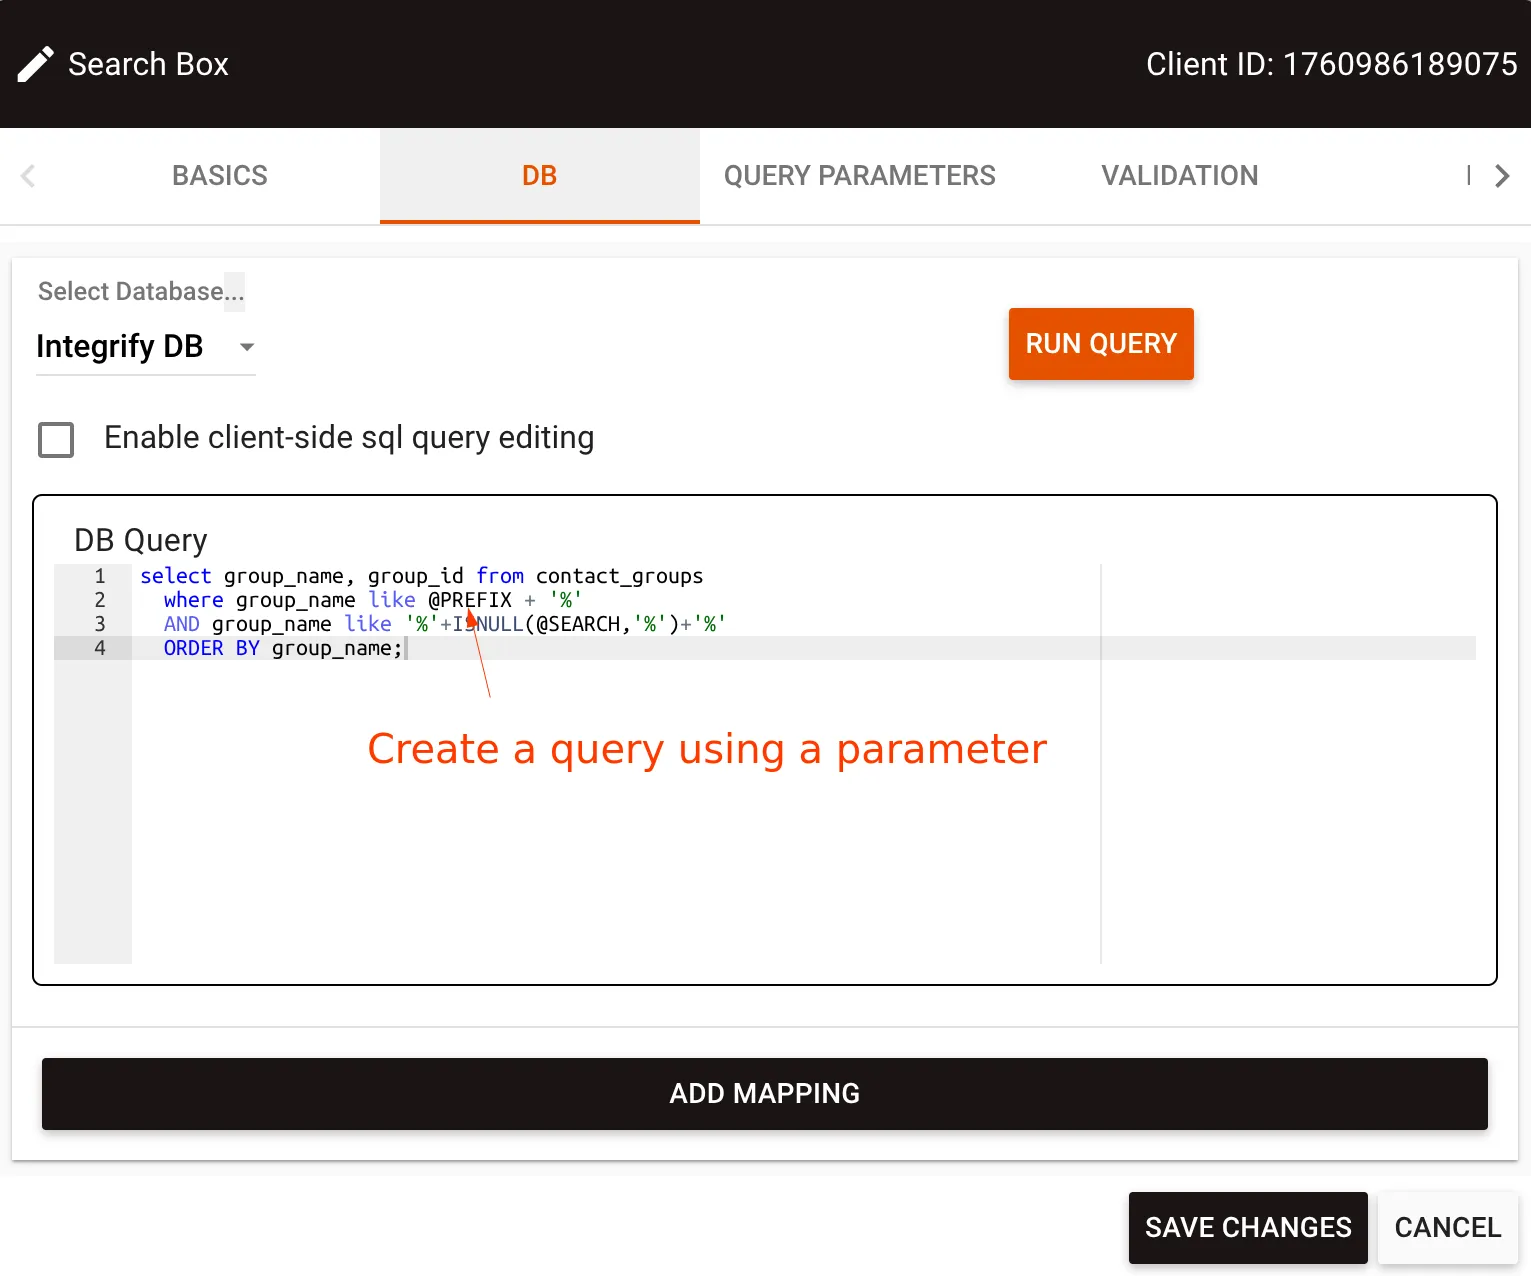Click the left chevron in the tab bar
This screenshot has width=1531, height=1276.
[27, 176]
